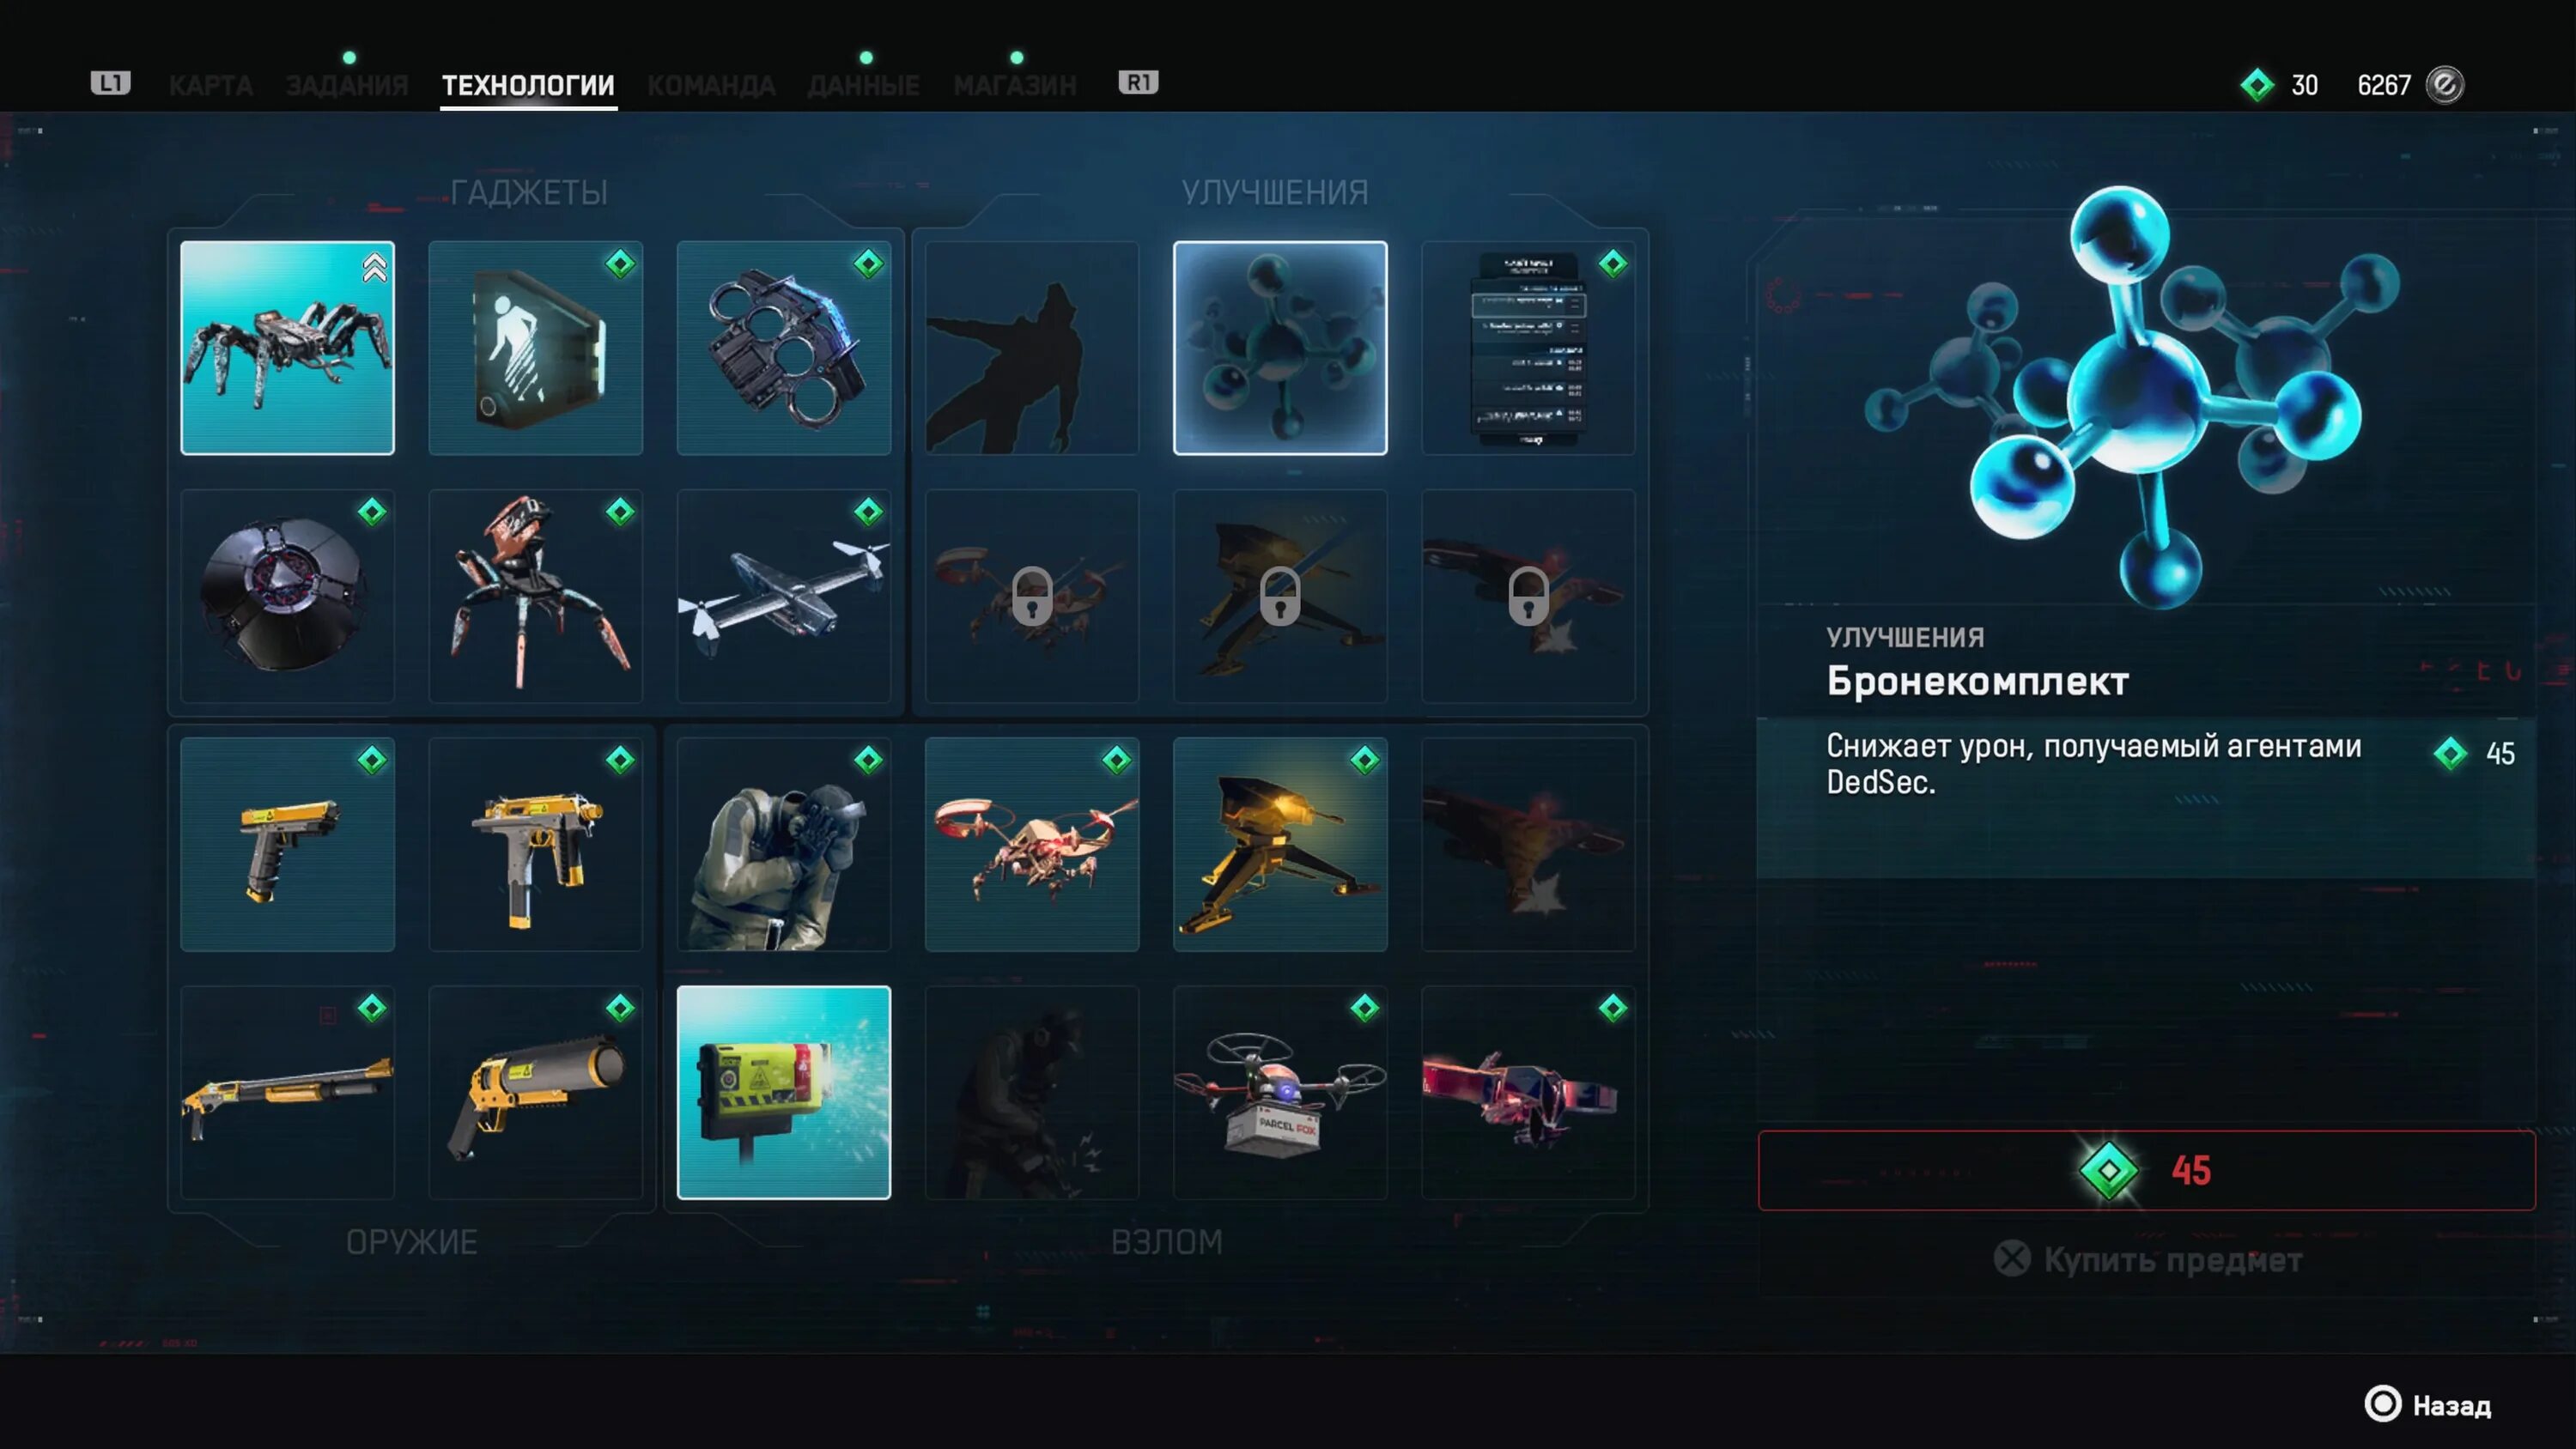2576x1449 pixels.
Task: Open the locked turret upgrade tile
Action: click(x=1280, y=596)
